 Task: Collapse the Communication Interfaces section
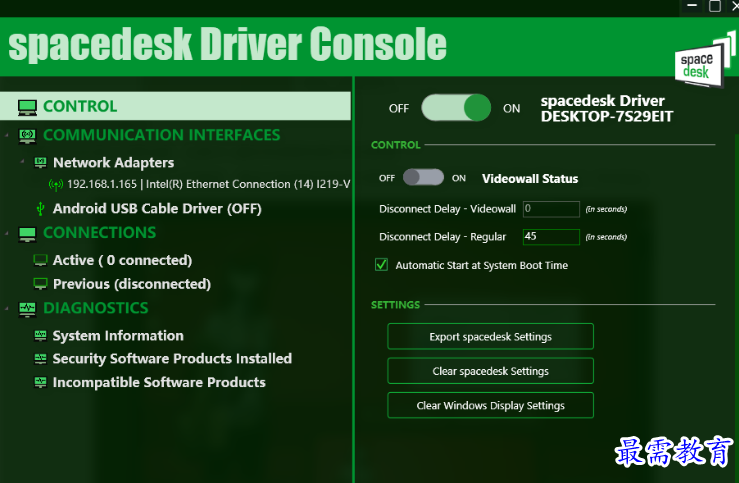tap(7, 135)
